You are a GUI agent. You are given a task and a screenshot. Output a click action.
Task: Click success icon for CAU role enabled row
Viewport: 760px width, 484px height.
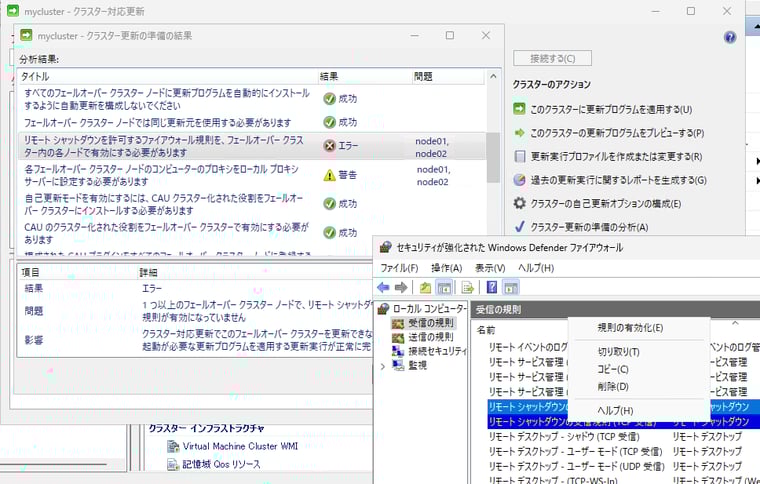click(x=330, y=233)
